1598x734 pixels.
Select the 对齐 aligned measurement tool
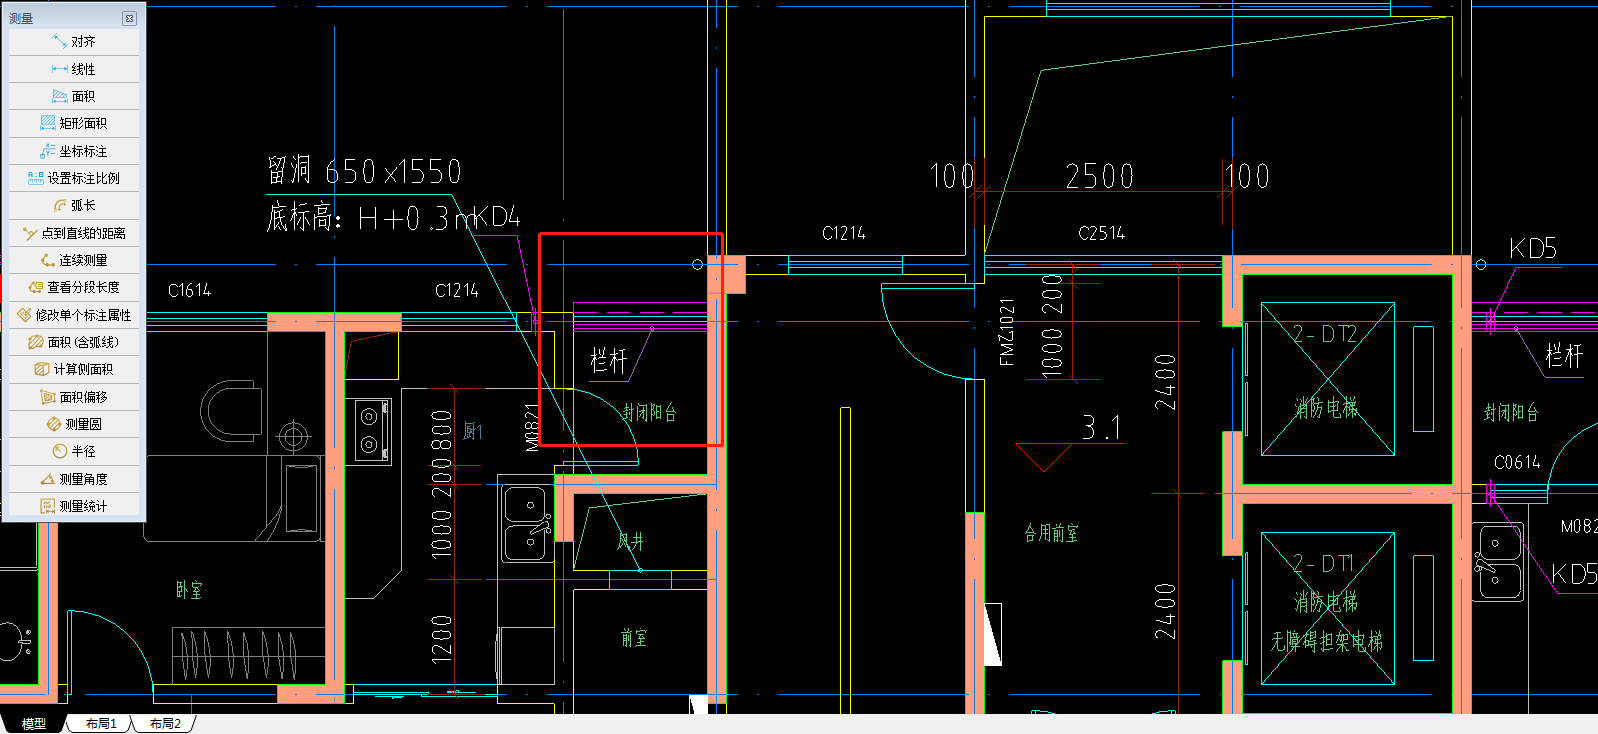74,42
